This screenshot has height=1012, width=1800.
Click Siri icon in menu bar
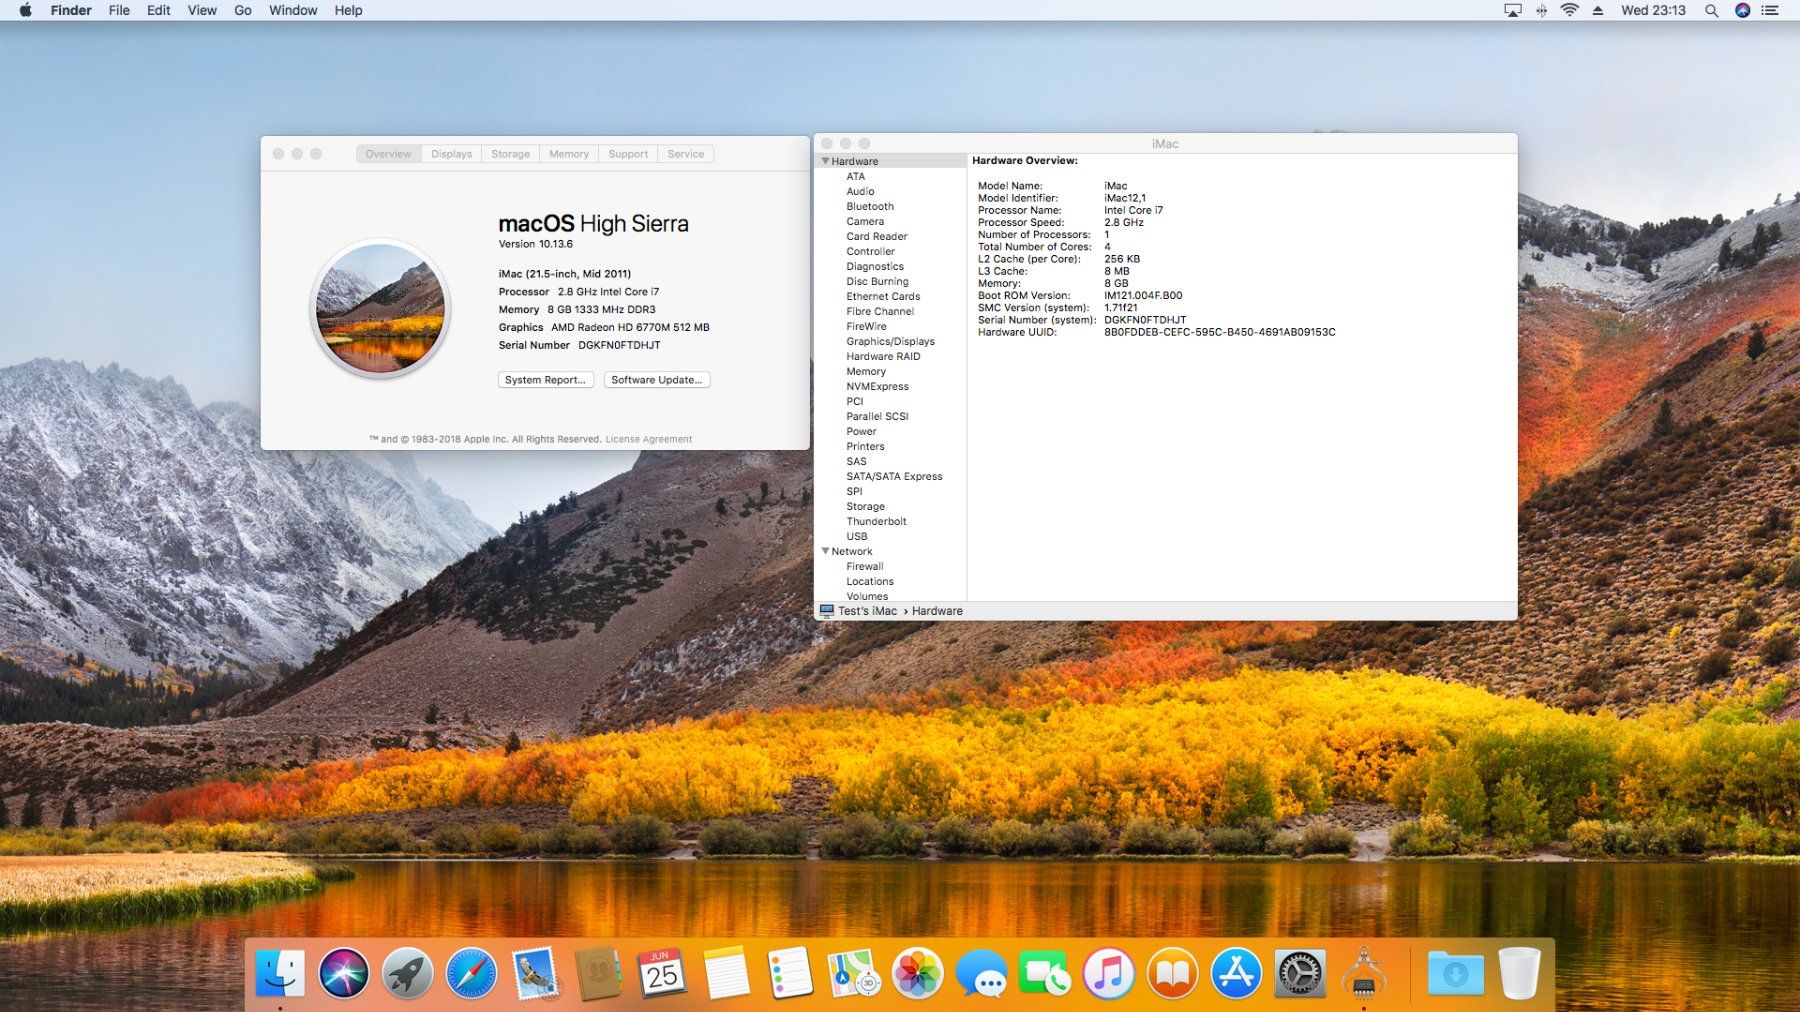(x=1742, y=10)
